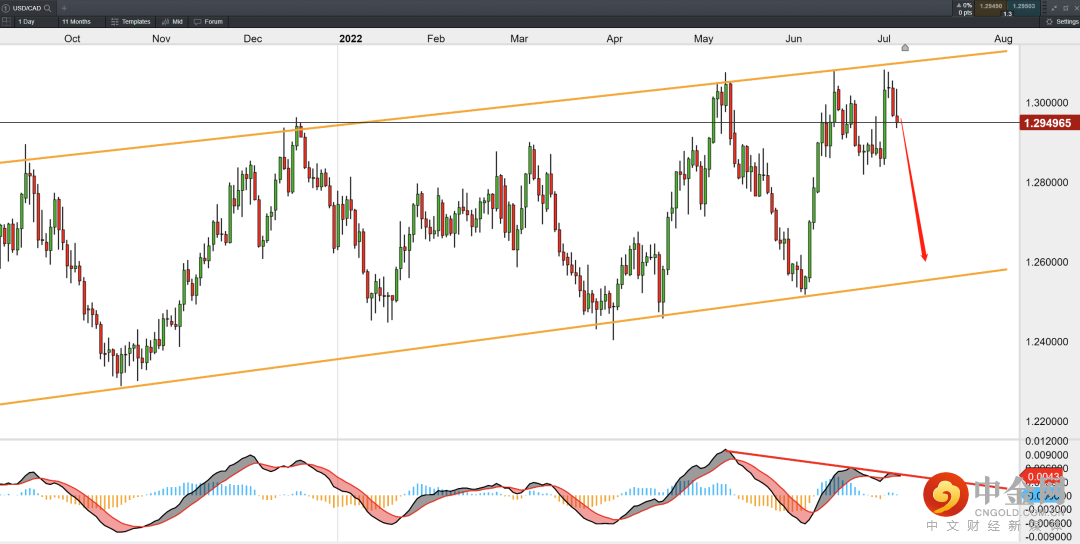Click the grey time-axis marker near Jul

pyautogui.click(x=905, y=47)
